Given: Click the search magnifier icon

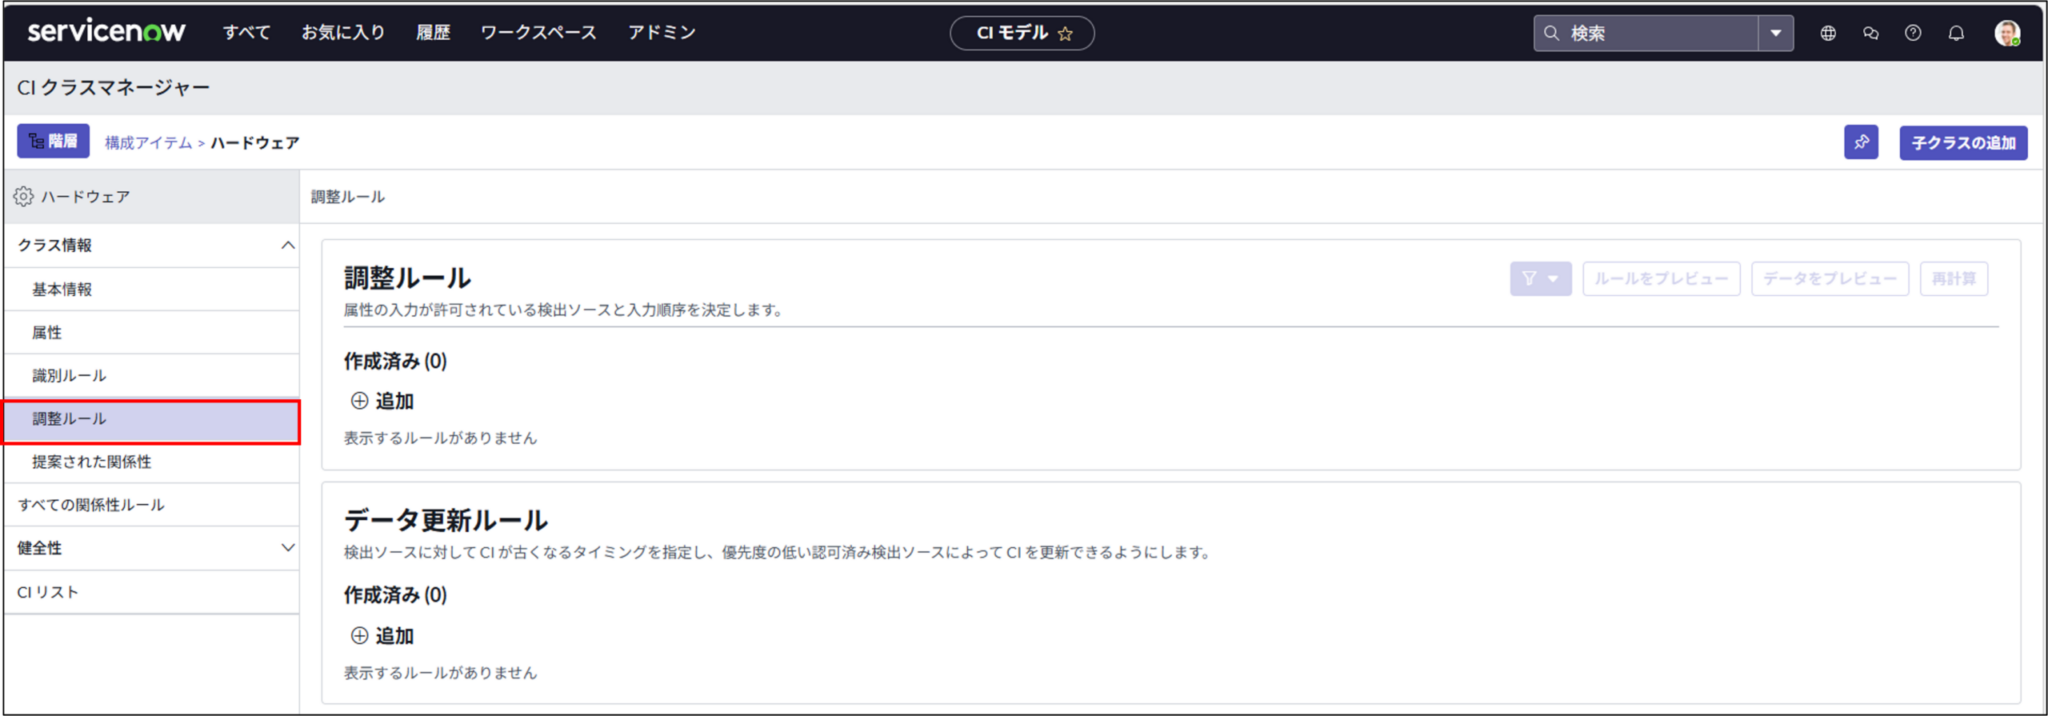Looking at the screenshot, I should tap(1551, 33).
